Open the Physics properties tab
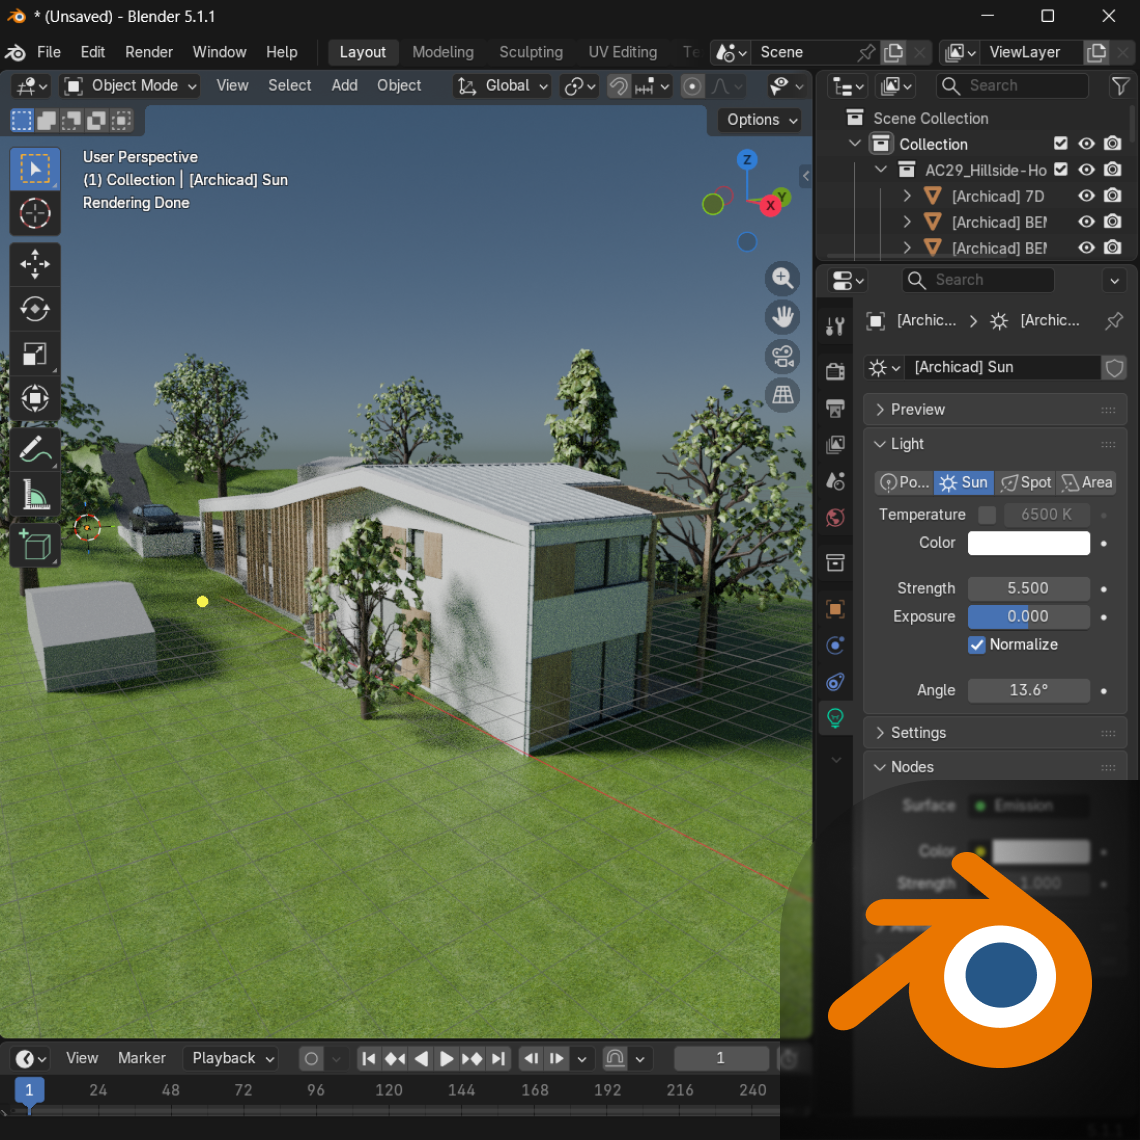 [x=835, y=646]
